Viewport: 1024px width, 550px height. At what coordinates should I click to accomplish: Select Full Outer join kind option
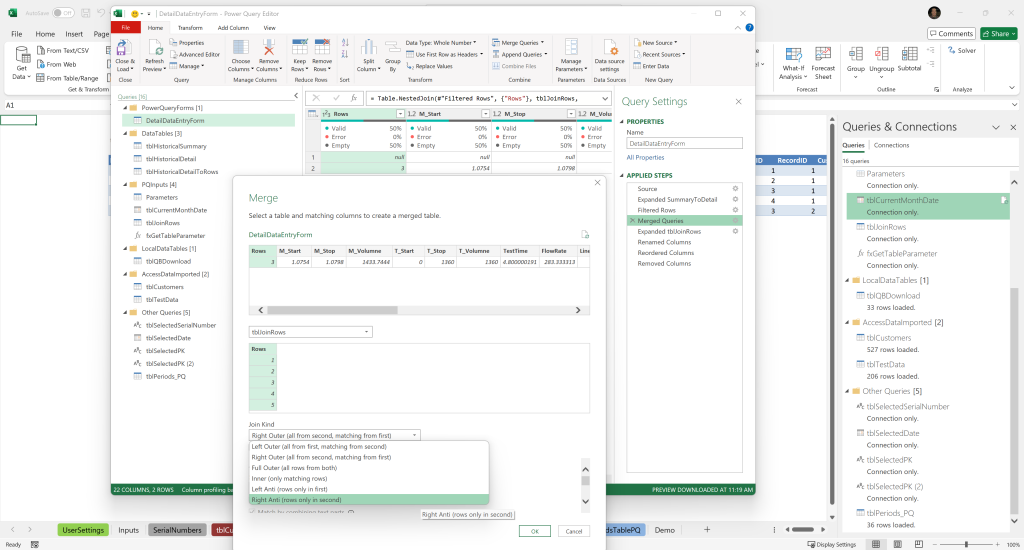coord(369,468)
